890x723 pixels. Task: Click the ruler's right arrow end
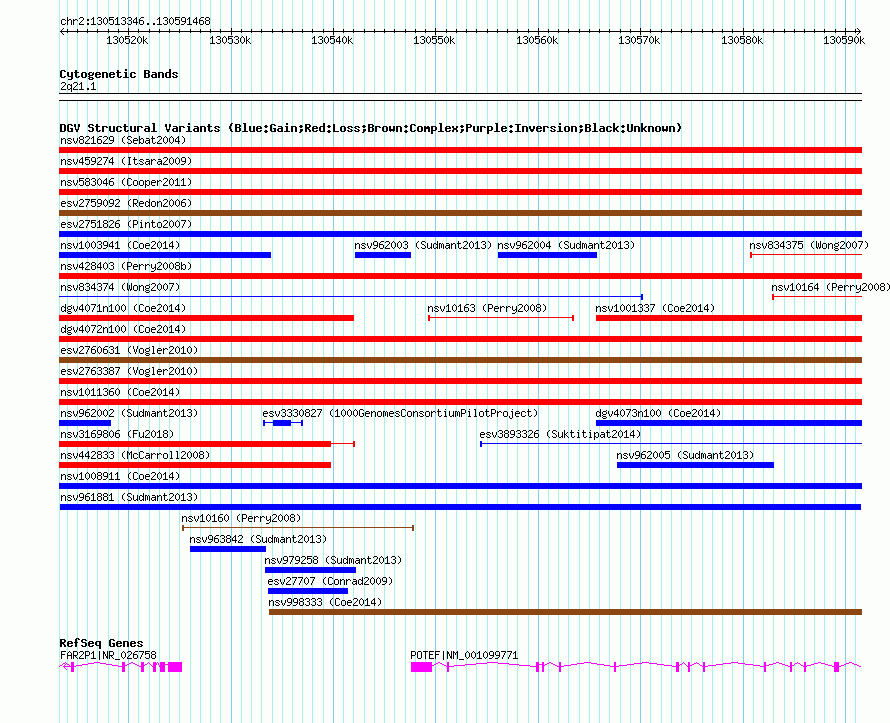click(x=858, y=31)
